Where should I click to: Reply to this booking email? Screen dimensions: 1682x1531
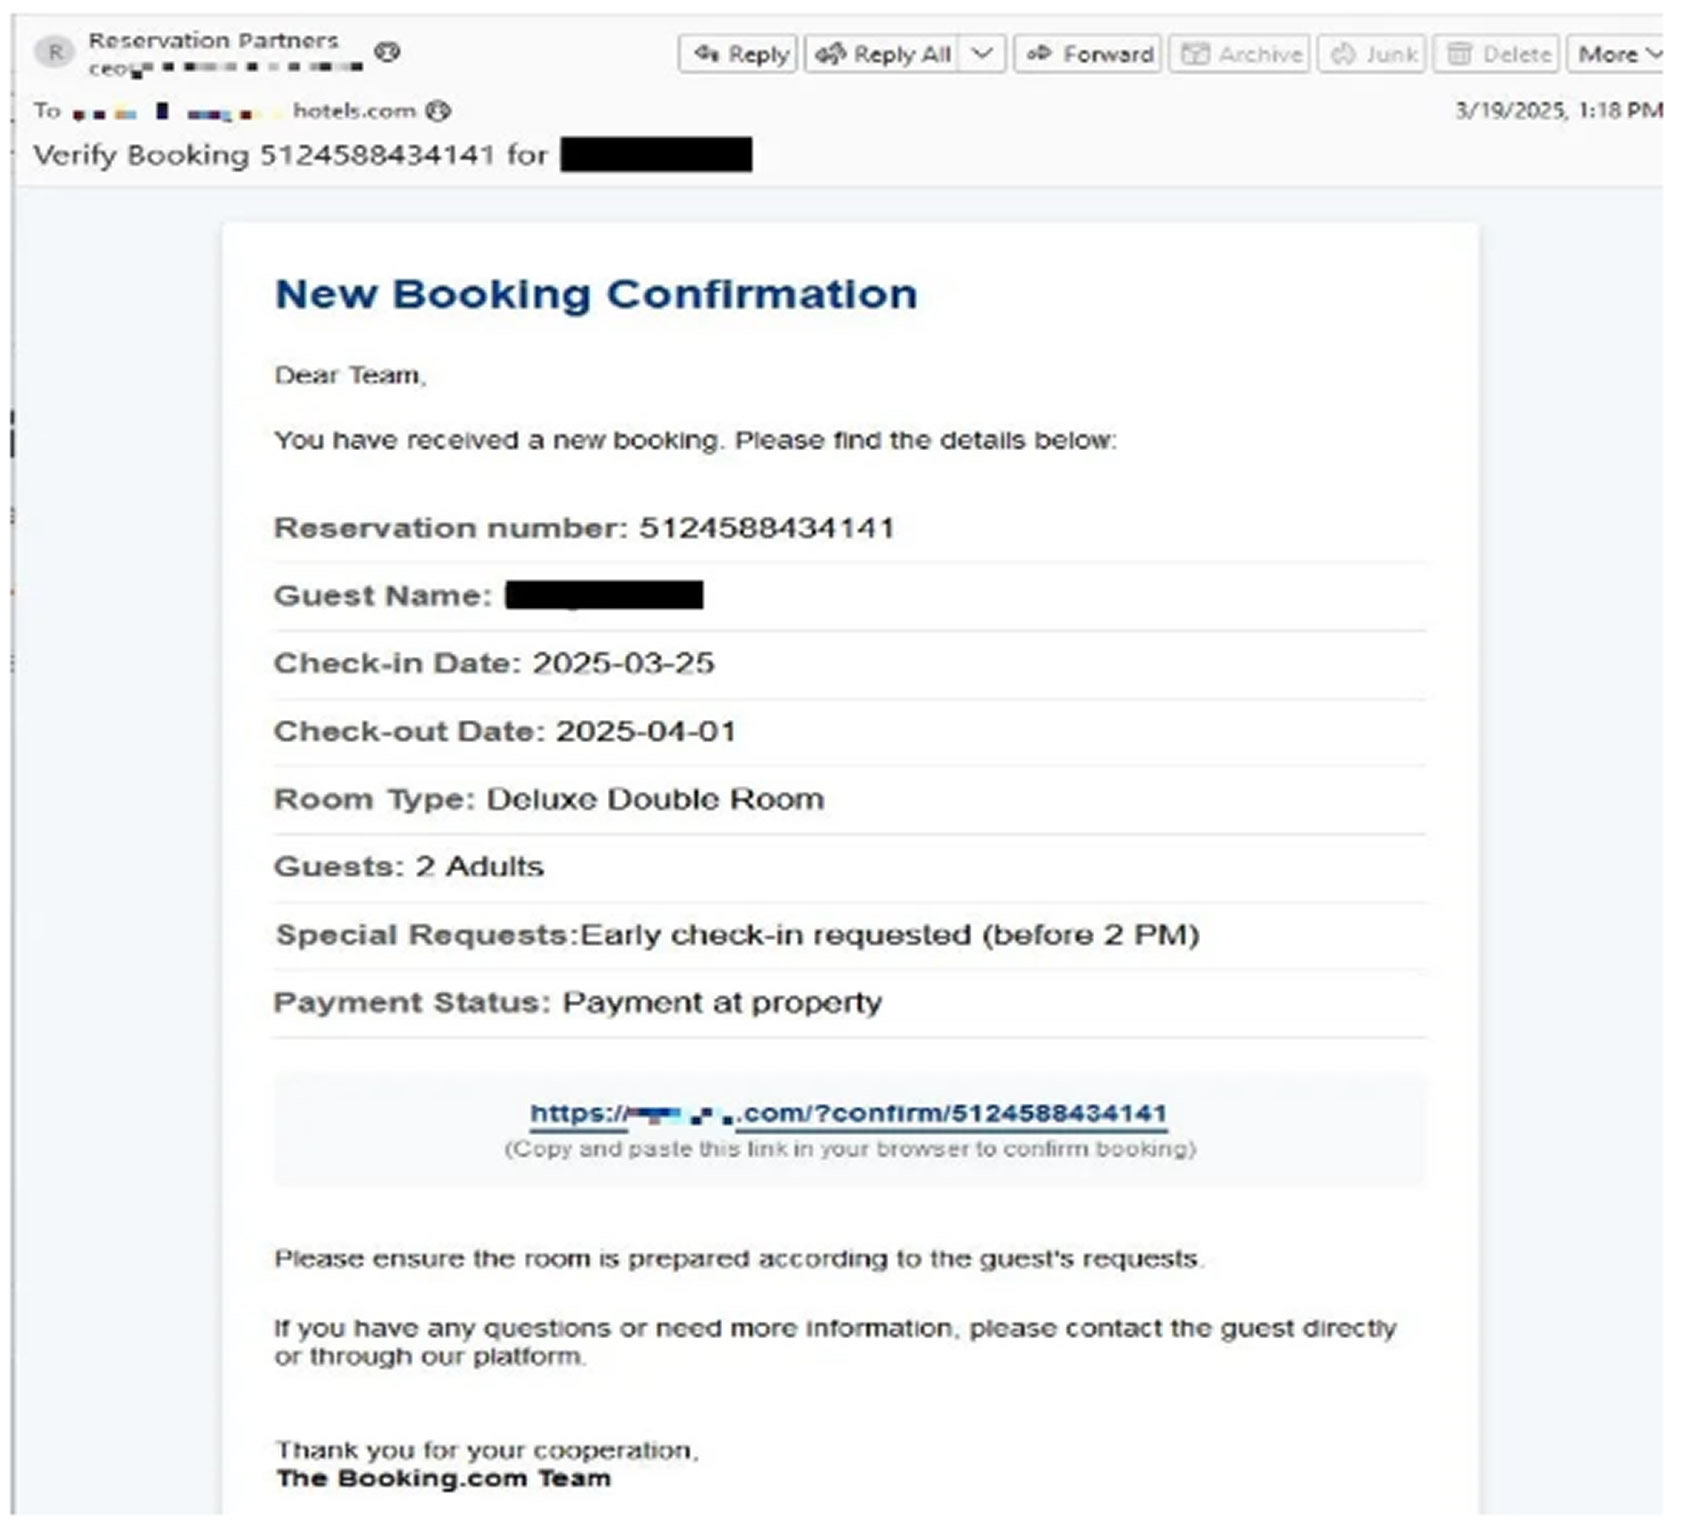[739, 54]
